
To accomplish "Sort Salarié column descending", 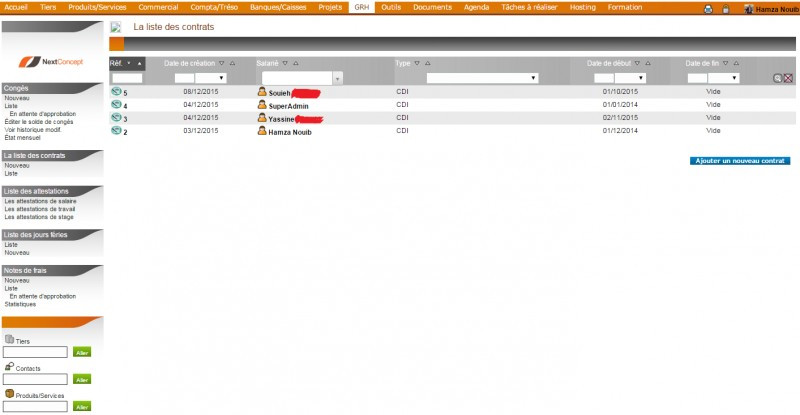I will [x=285, y=63].
